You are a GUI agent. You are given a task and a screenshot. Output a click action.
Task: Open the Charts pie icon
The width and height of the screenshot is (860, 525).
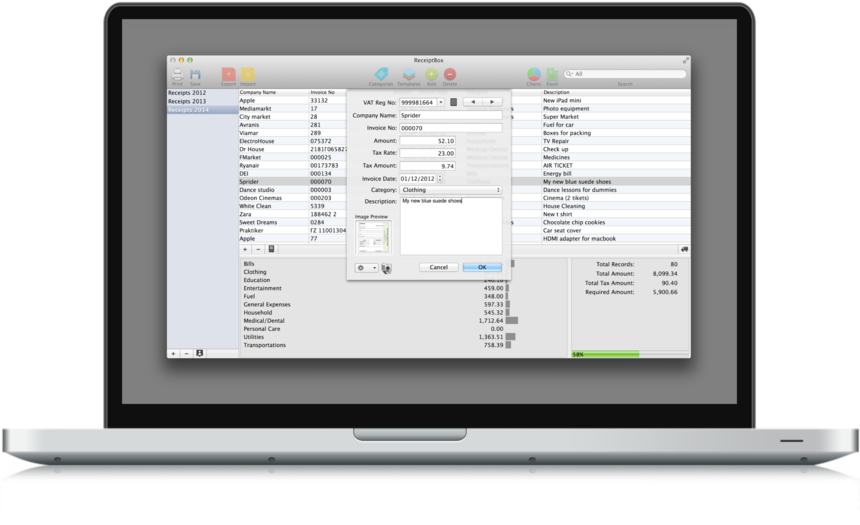534,74
